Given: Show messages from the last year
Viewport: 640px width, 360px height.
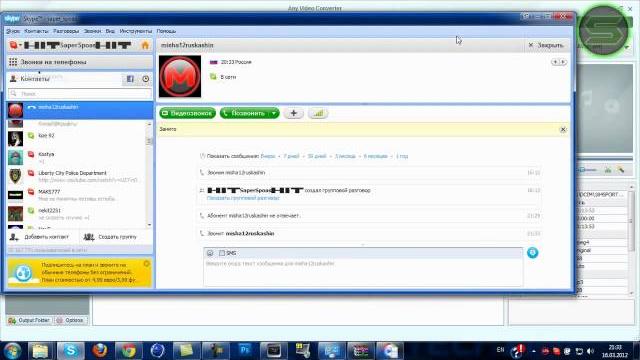Looking at the screenshot, I should point(402,156).
